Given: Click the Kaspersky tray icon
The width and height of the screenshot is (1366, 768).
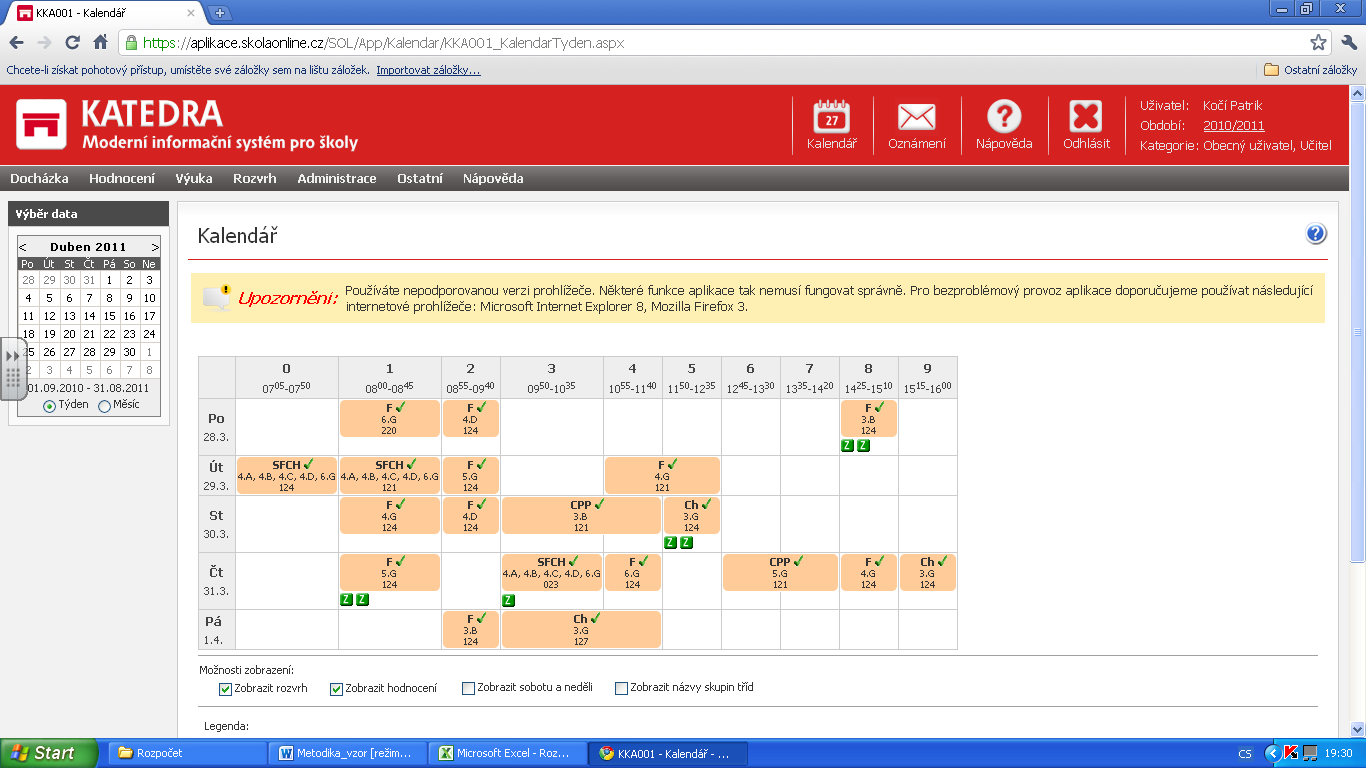Looking at the screenshot, I should 1290,753.
